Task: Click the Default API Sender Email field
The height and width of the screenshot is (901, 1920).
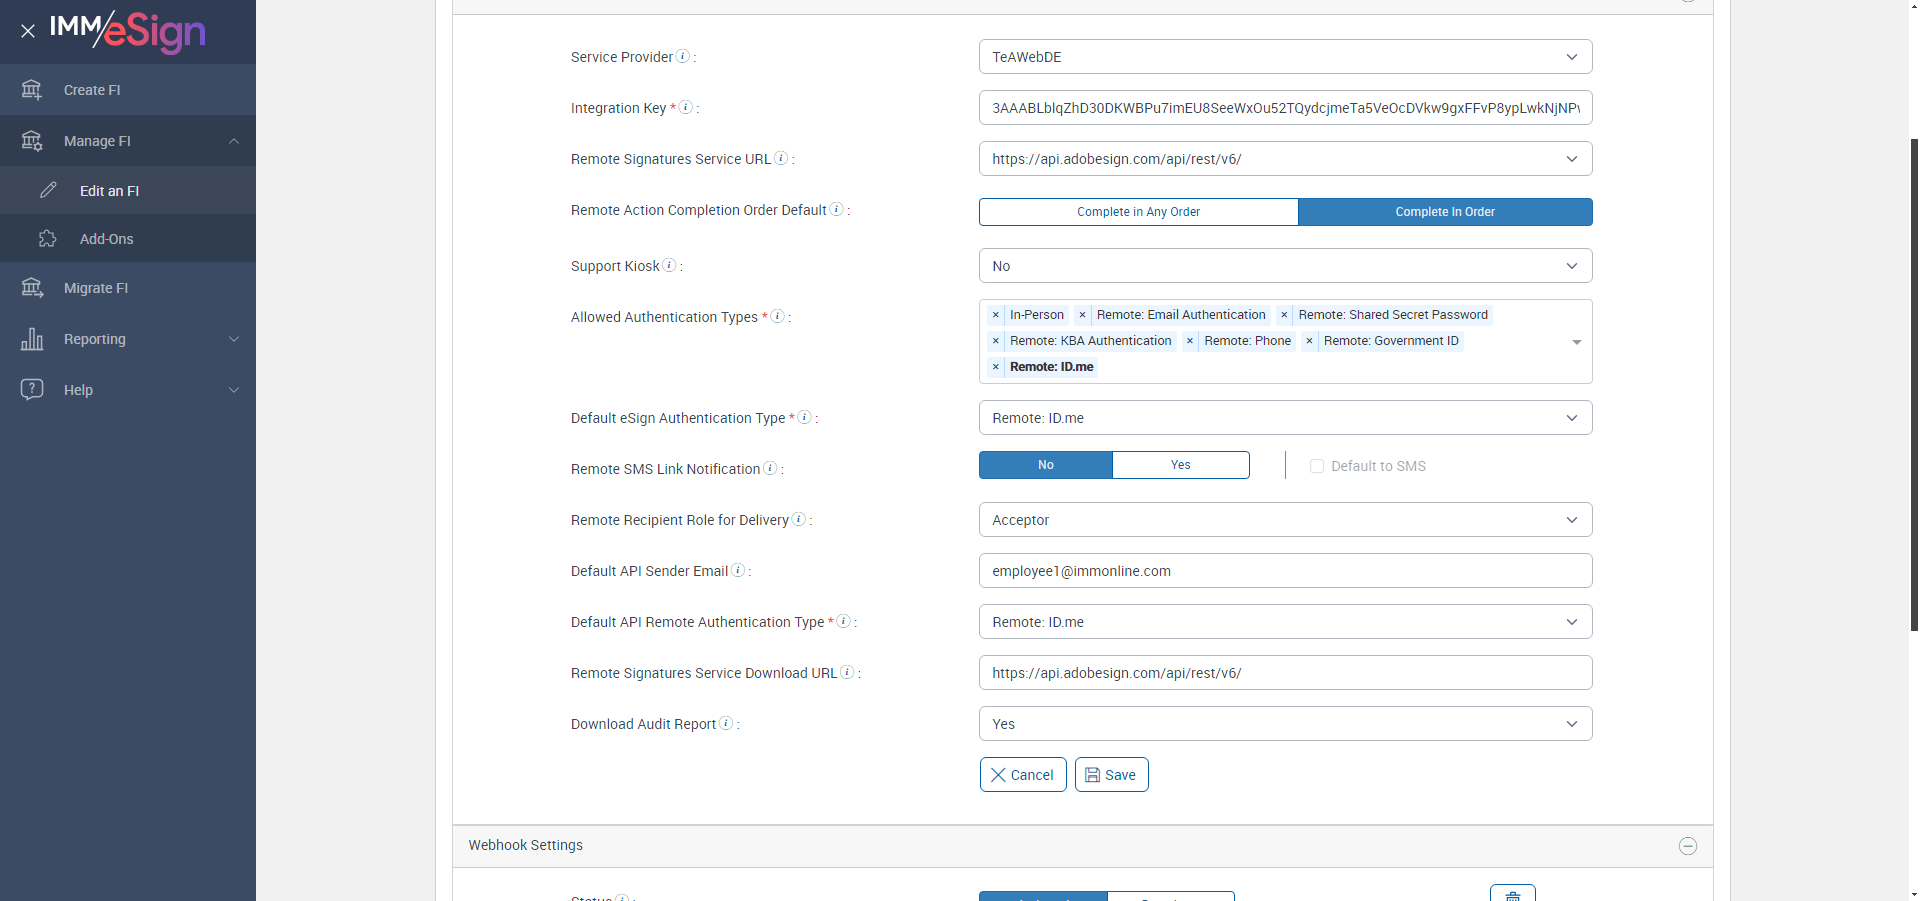Action: 1285,571
